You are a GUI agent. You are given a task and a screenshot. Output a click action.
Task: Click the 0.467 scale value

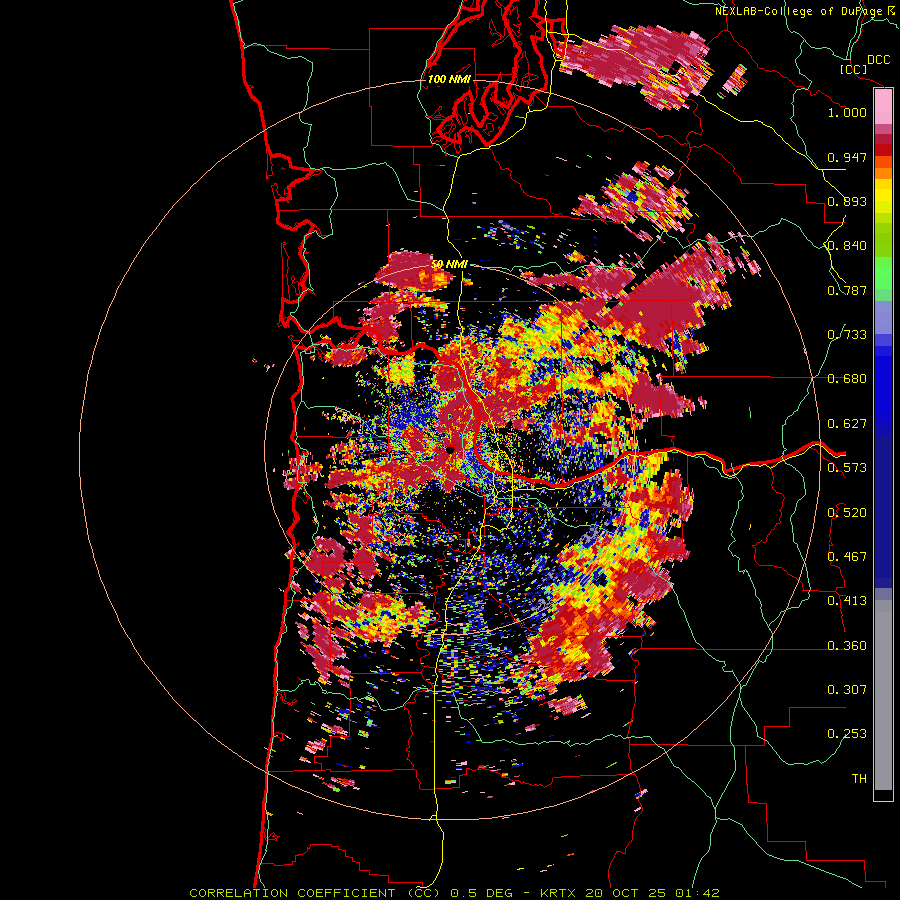847,557
